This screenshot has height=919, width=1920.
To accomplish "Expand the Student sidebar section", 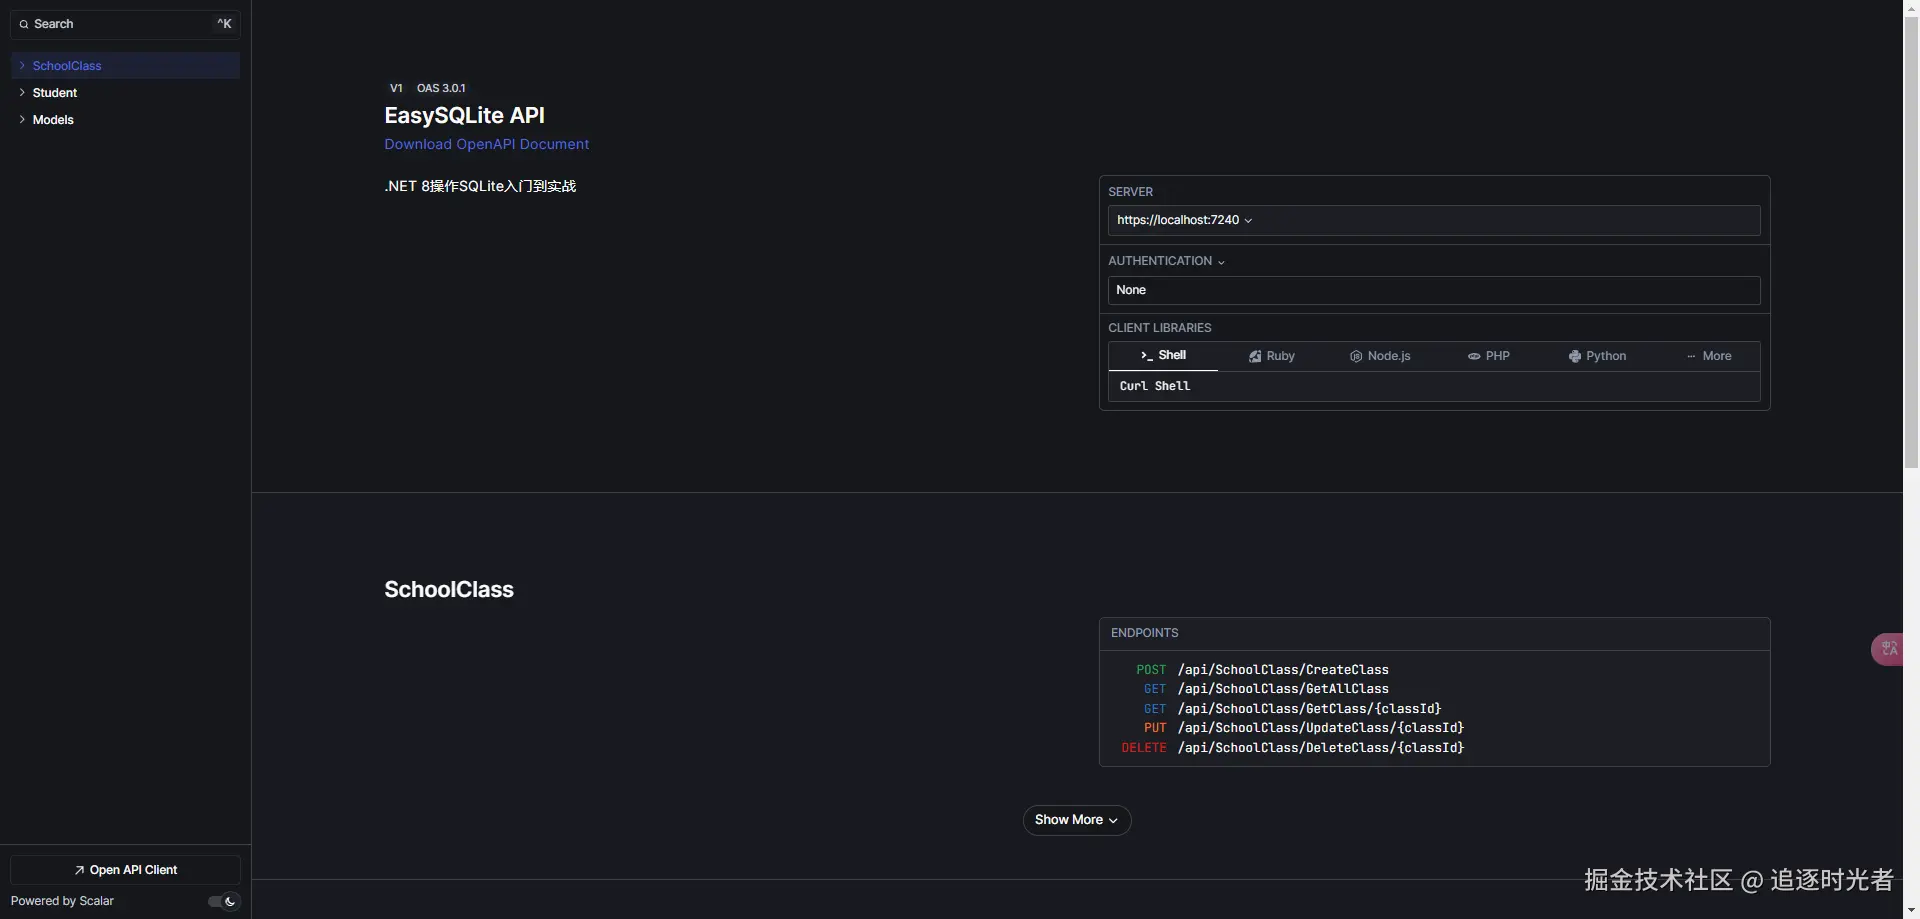I will tap(22, 93).
